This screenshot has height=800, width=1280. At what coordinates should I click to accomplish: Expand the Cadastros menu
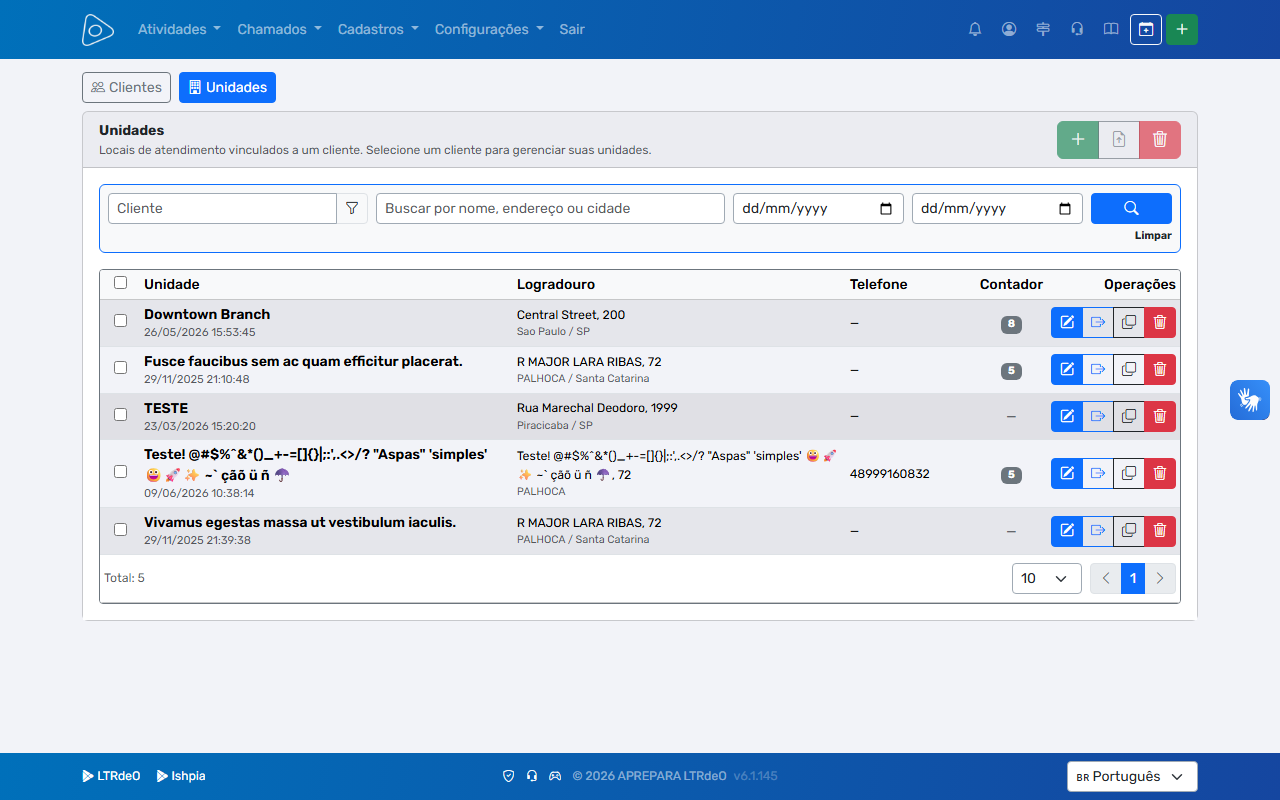click(x=378, y=29)
